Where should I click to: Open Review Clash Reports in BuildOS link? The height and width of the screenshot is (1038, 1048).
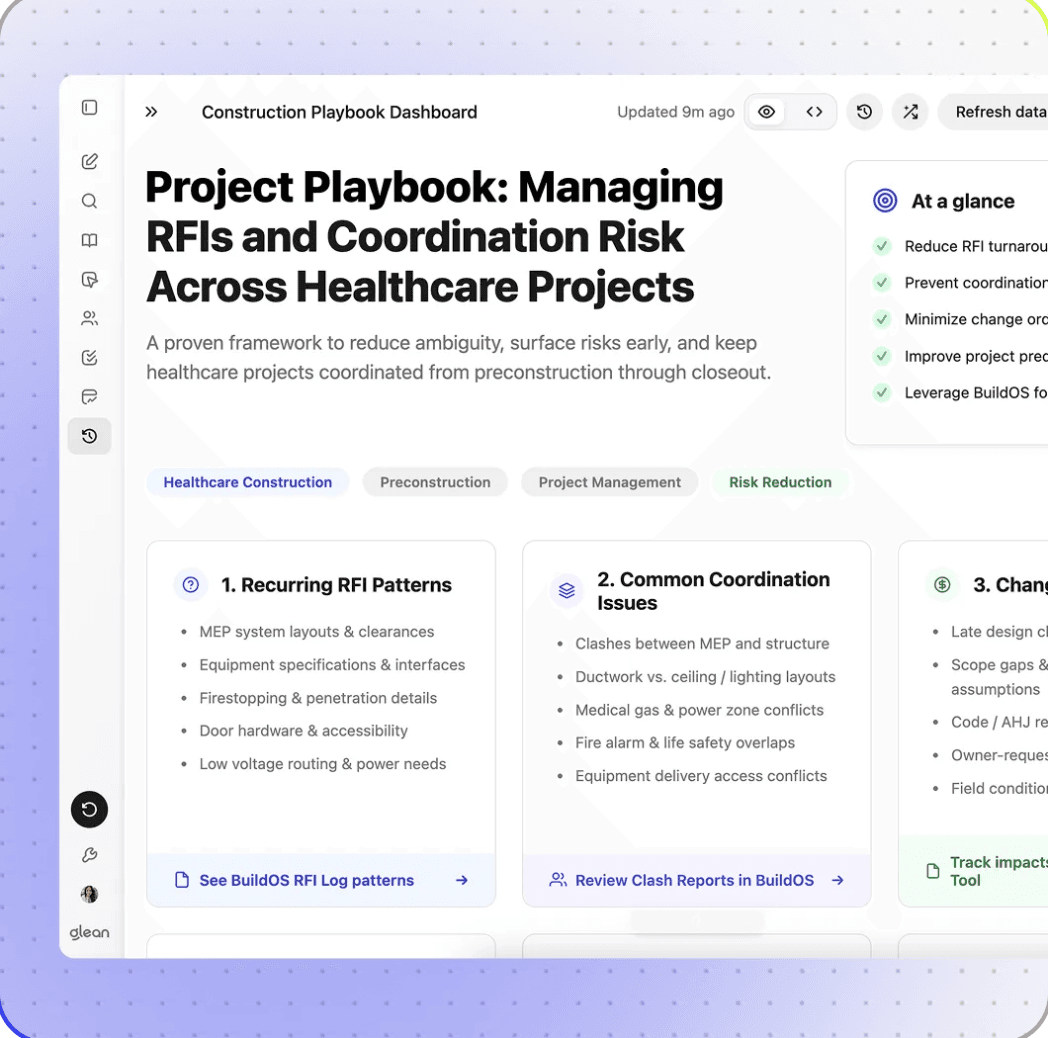tap(694, 880)
